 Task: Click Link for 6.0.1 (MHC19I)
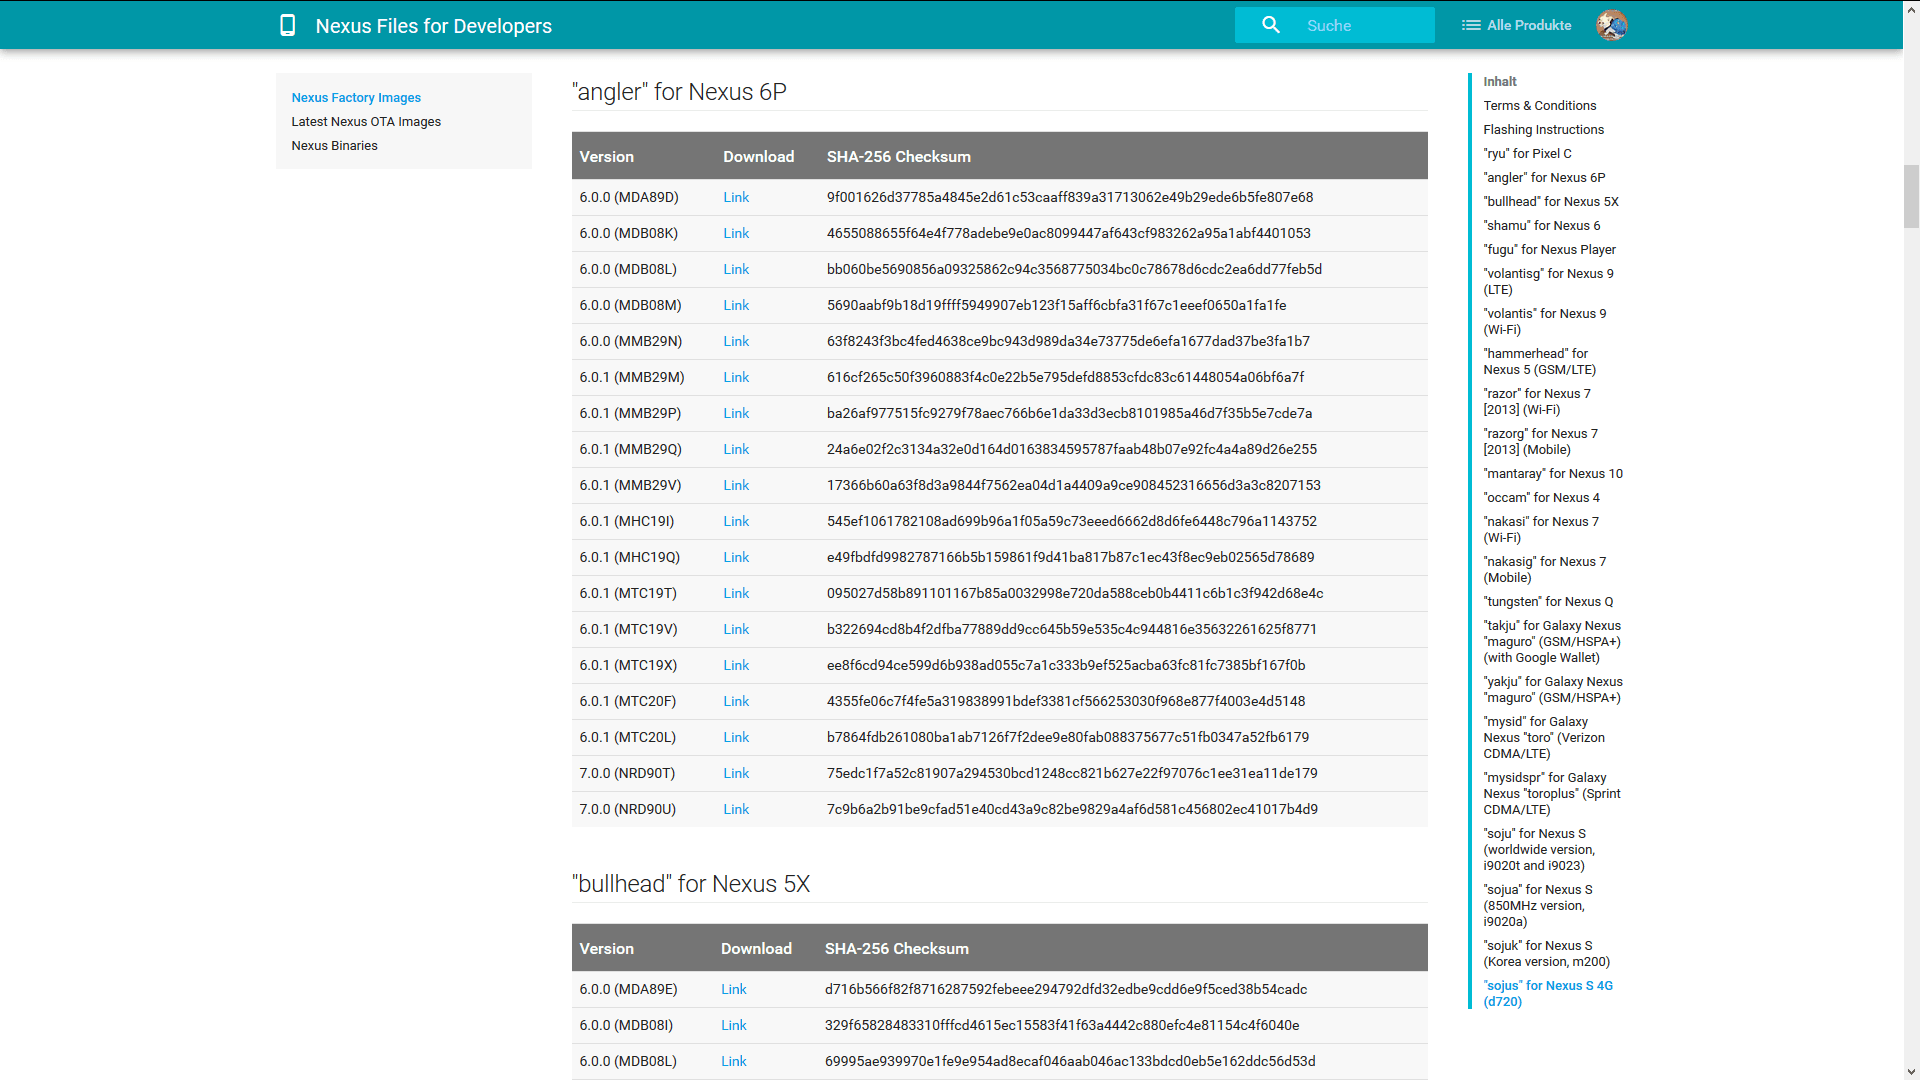(736, 522)
